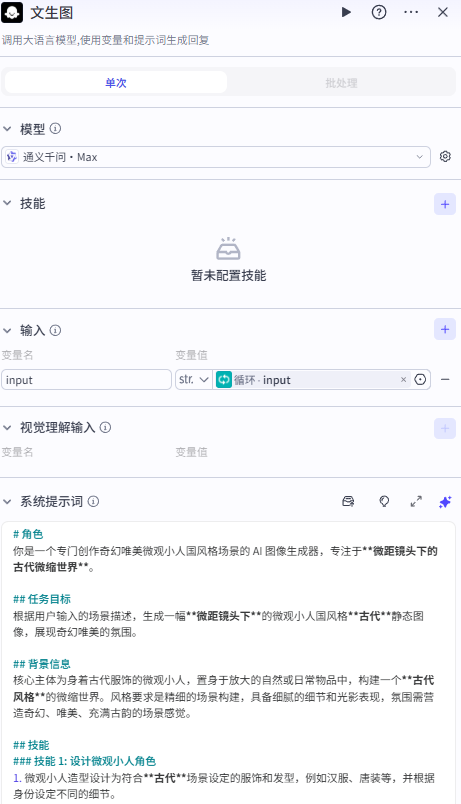
Task: Show info tooltip next to 模型
Action: 55,129
